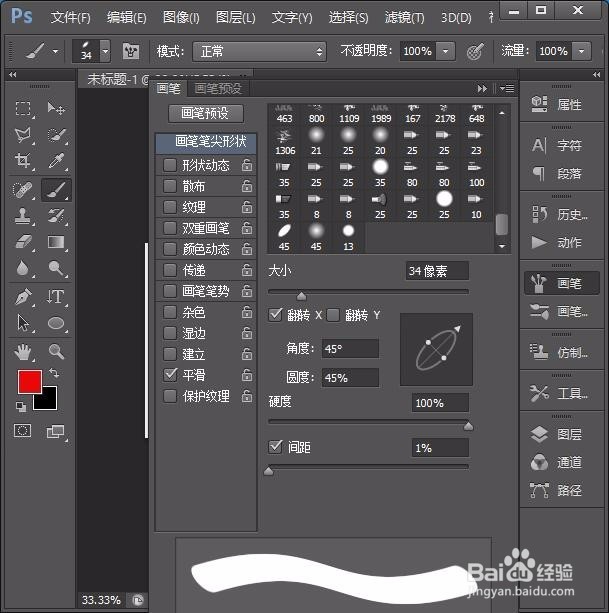Click the red foreground color swatch

(30, 382)
